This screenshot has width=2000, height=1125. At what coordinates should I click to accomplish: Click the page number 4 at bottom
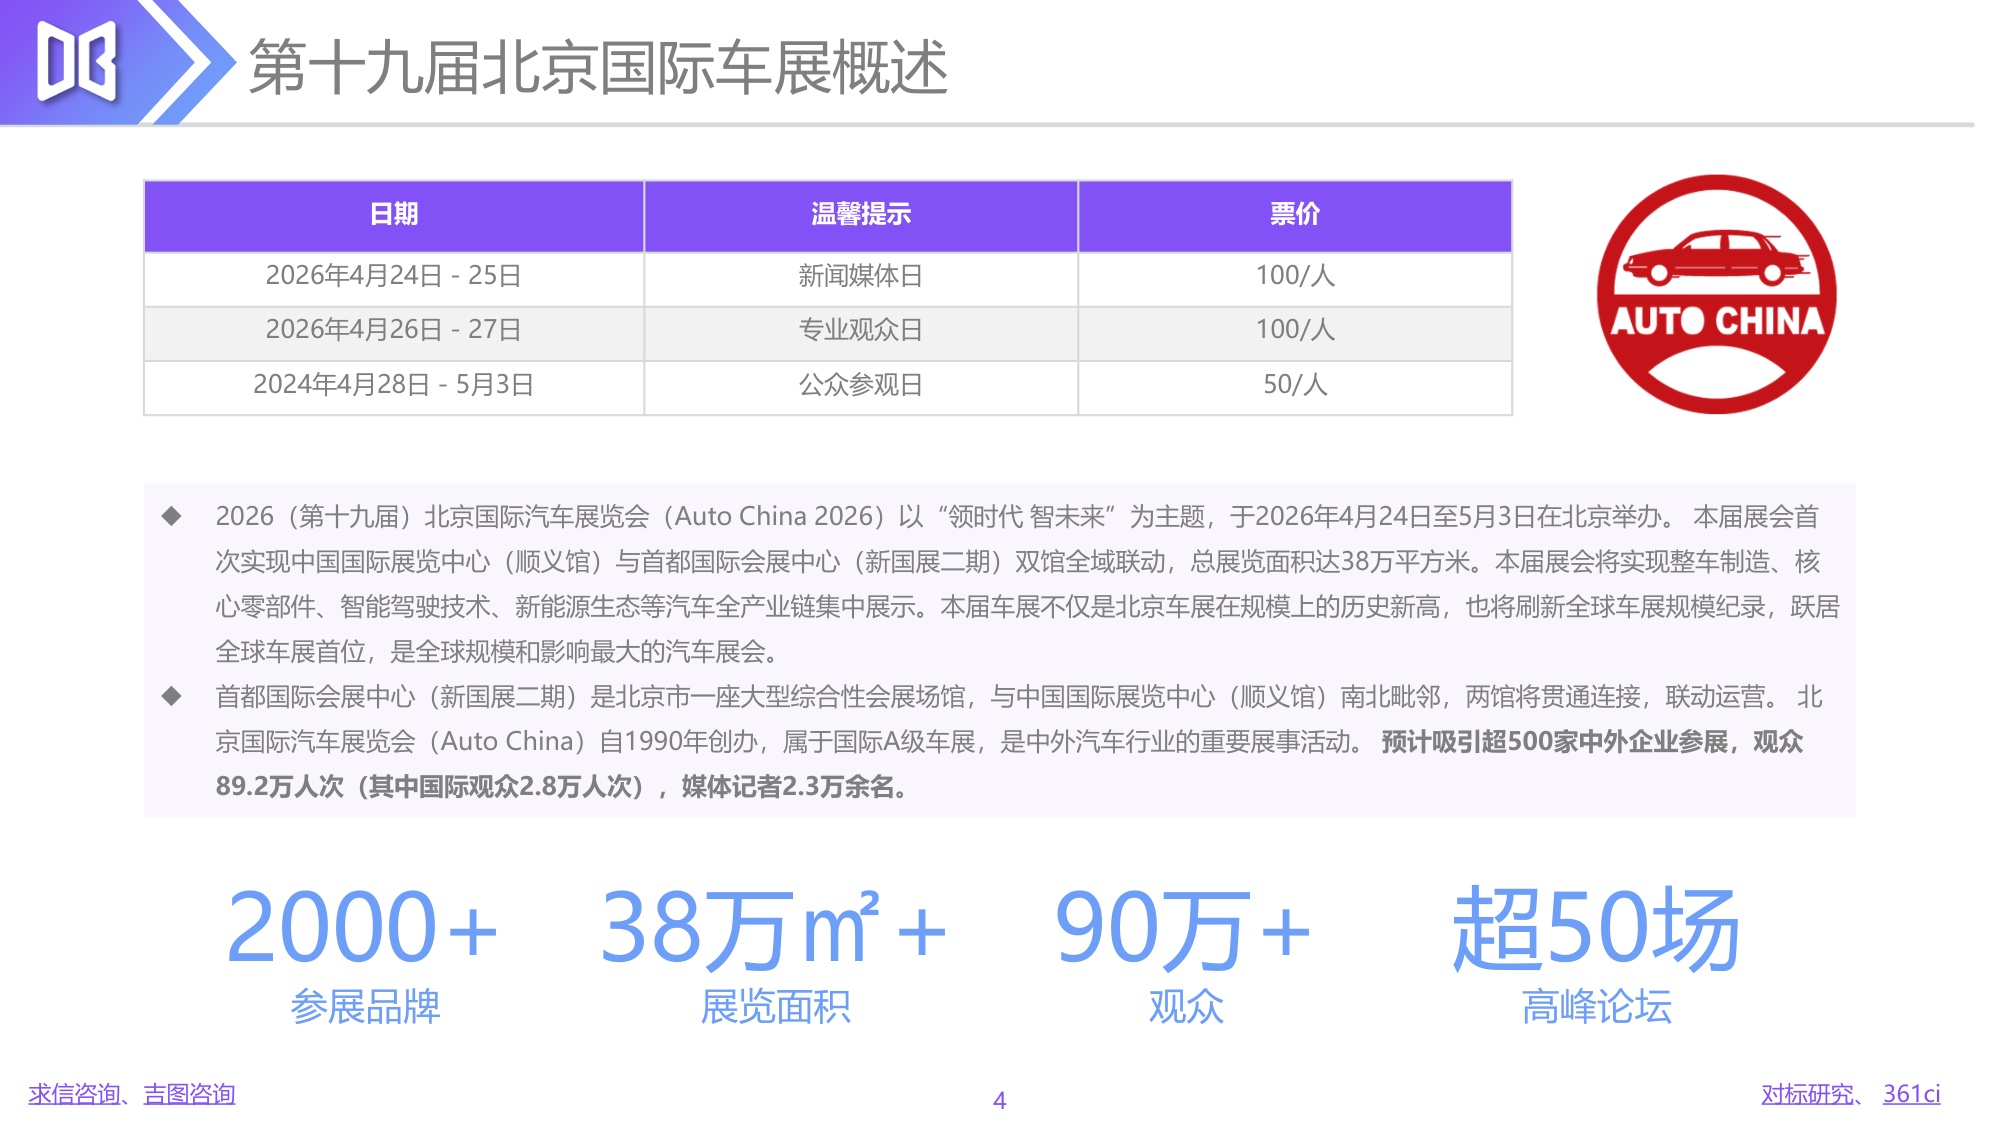click(999, 1100)
